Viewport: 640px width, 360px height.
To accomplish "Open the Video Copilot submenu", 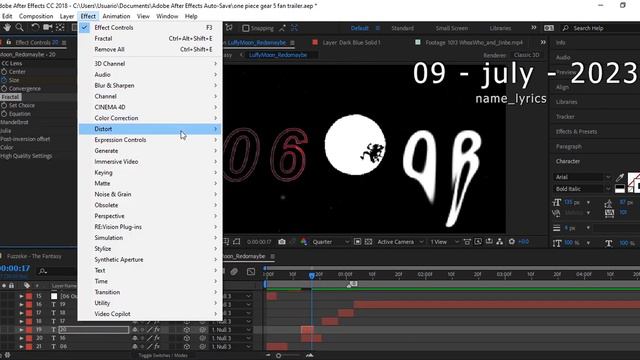I will 150,314.
